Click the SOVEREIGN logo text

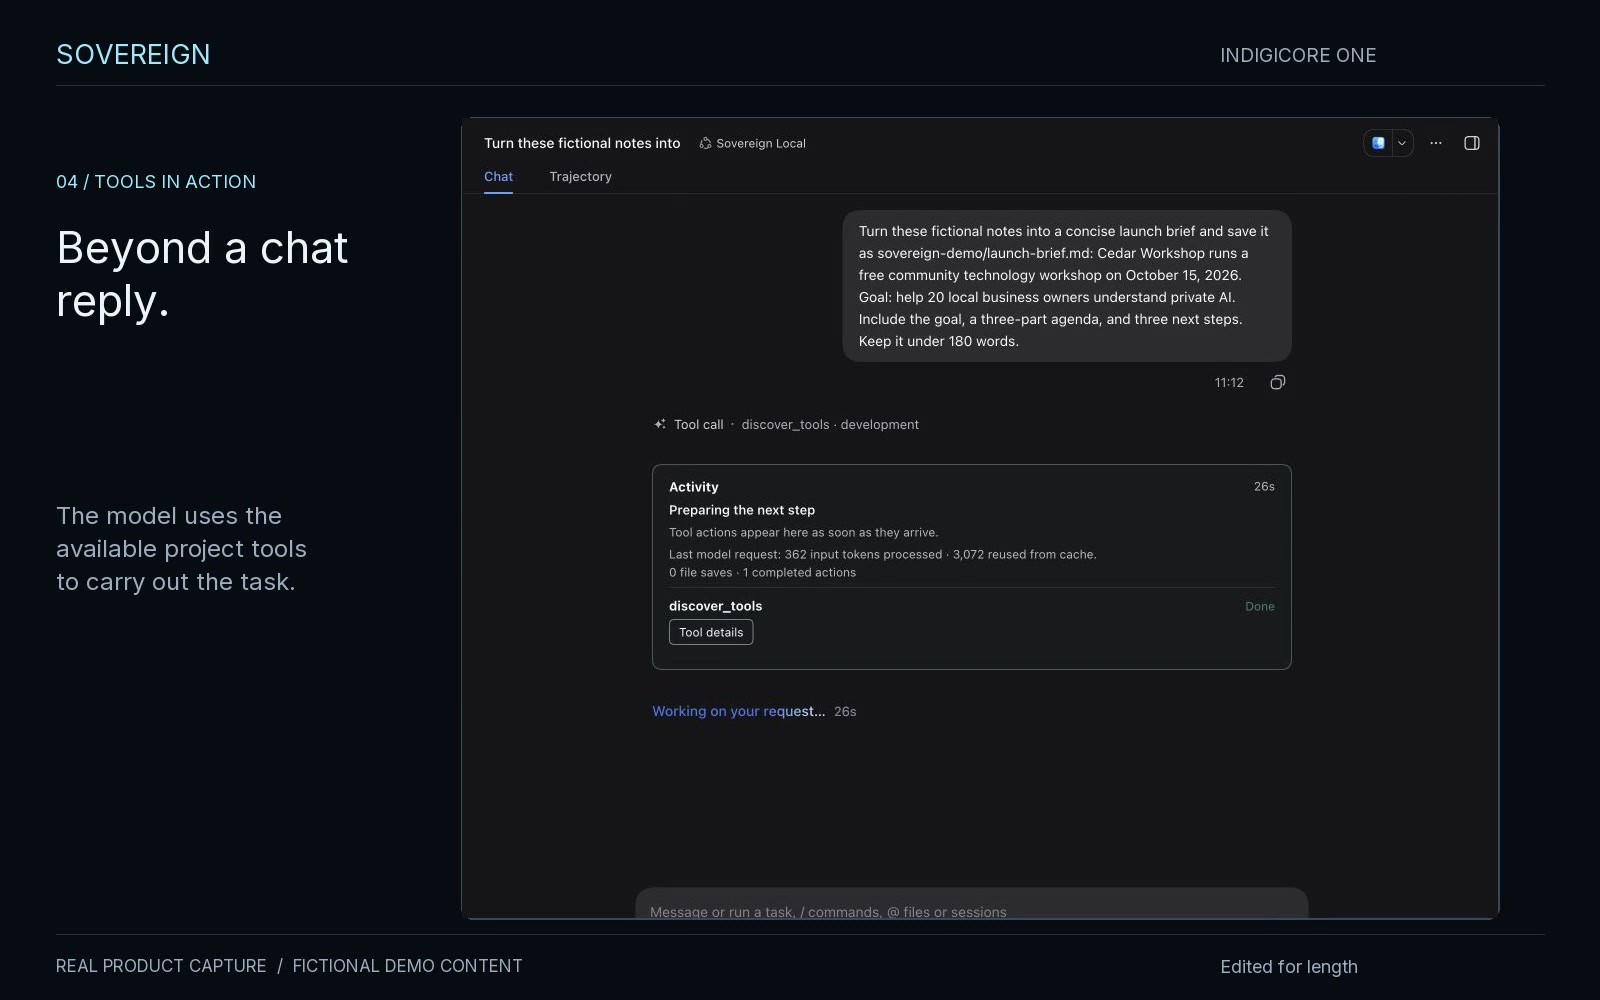click(133, 55)
